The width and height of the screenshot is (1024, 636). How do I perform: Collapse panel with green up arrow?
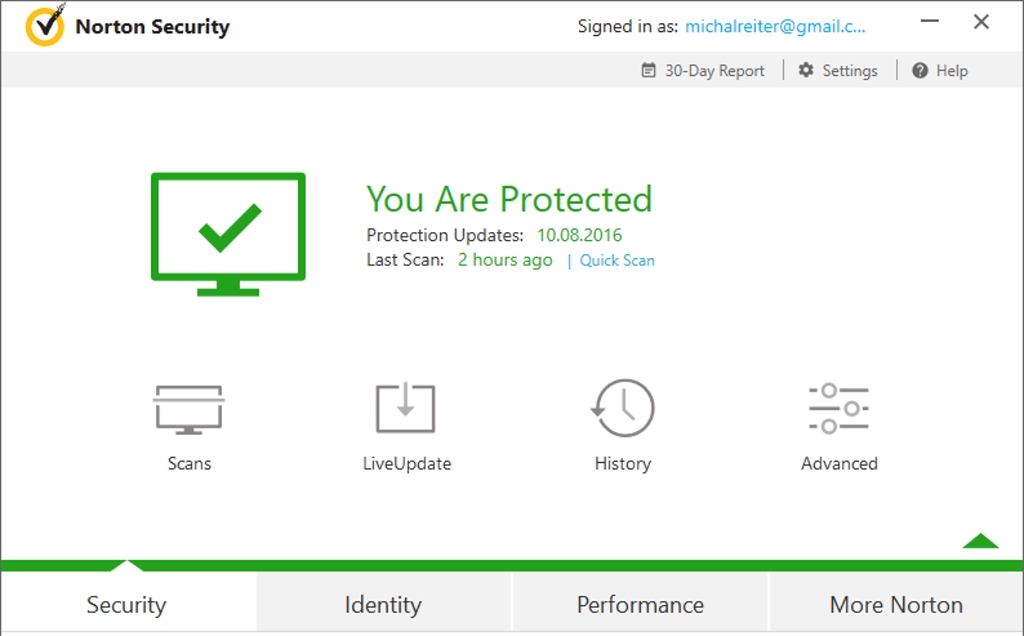[980, 541]
